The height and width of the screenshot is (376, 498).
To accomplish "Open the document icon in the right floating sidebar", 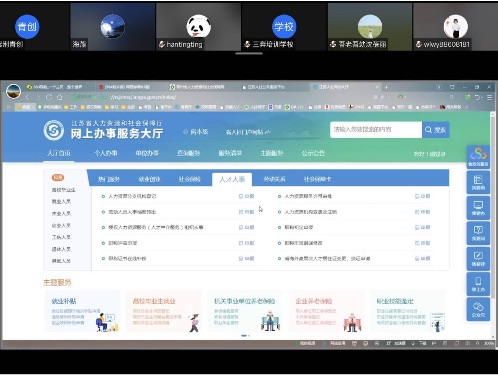I will [x=478, y=182].
